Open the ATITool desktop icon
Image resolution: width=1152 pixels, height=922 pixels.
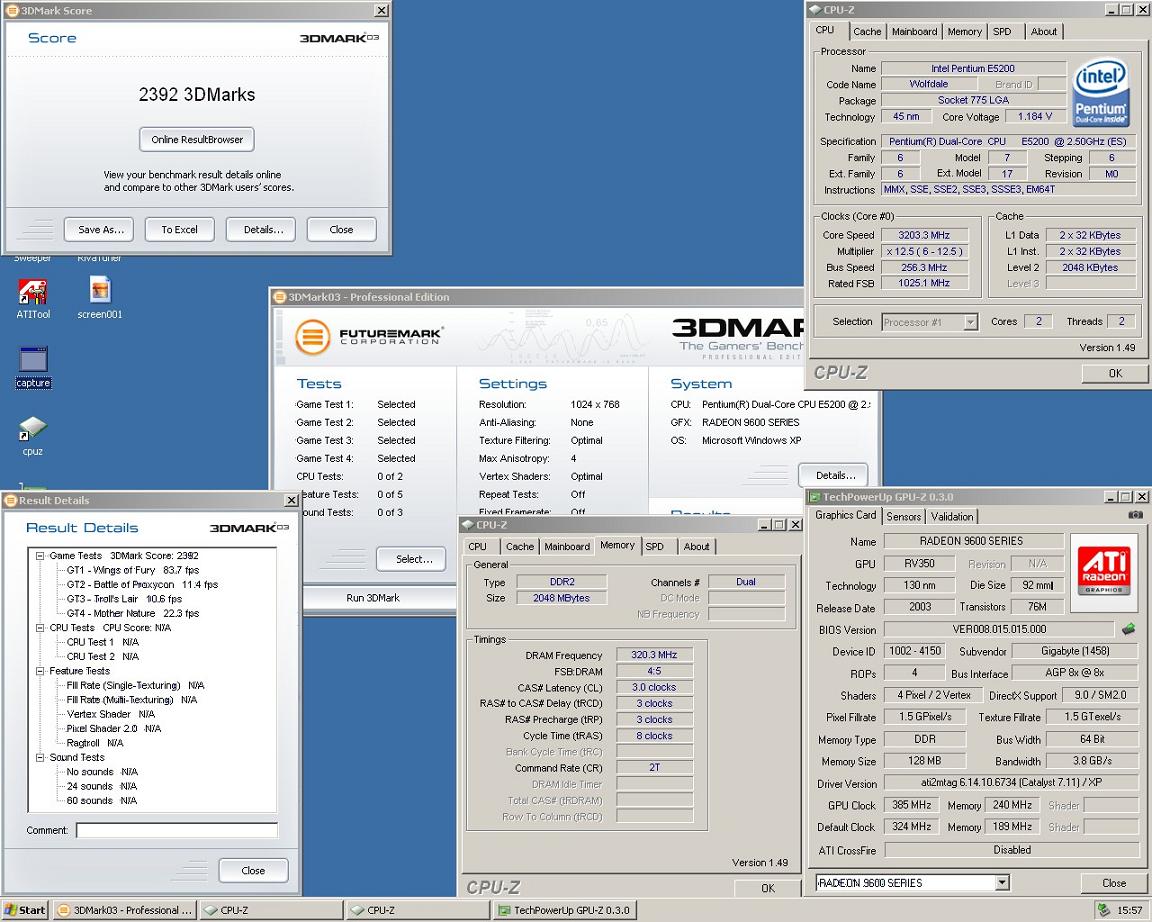(32, 298)
